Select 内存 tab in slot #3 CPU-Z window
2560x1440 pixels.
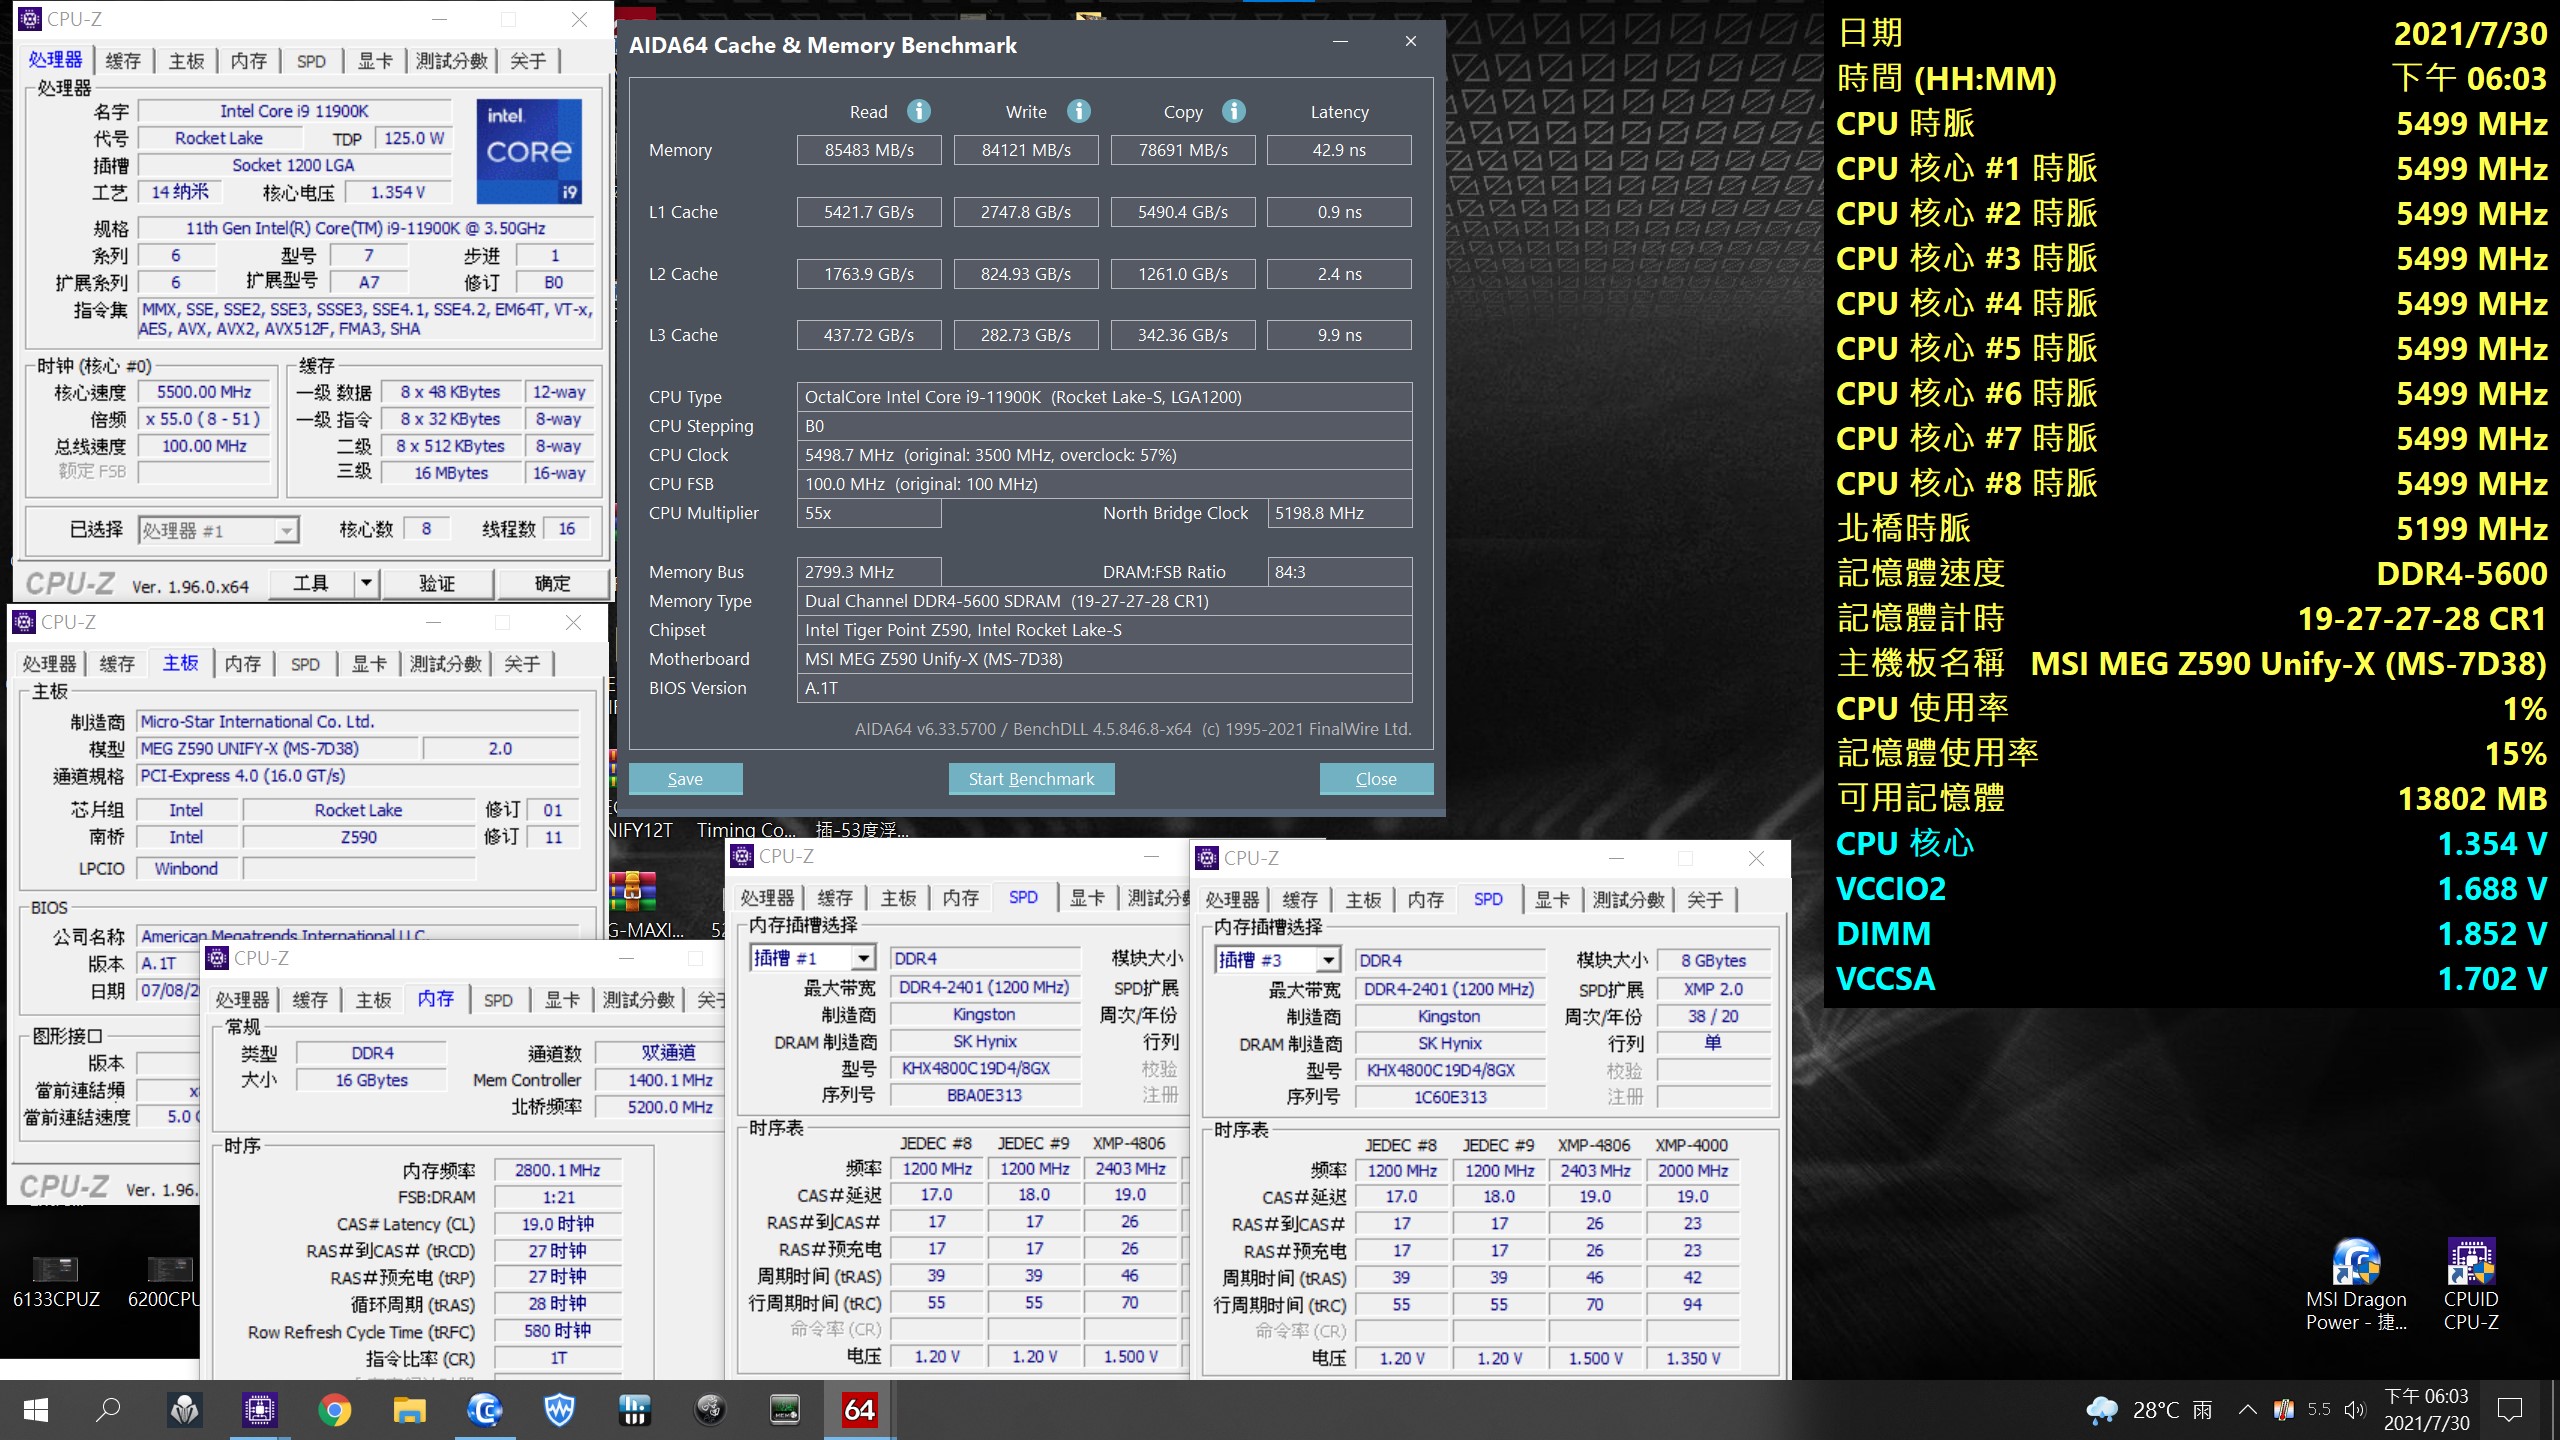(1425, 900)
